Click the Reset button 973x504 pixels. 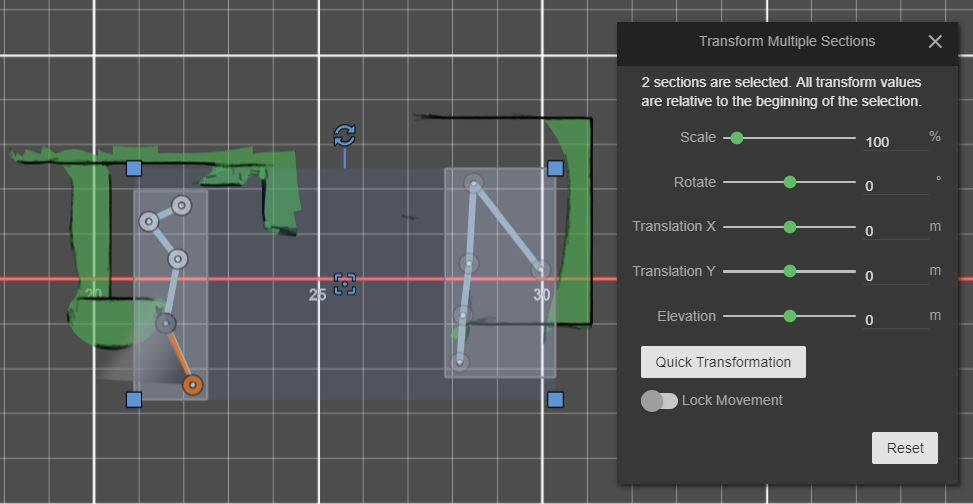(905, 448)
